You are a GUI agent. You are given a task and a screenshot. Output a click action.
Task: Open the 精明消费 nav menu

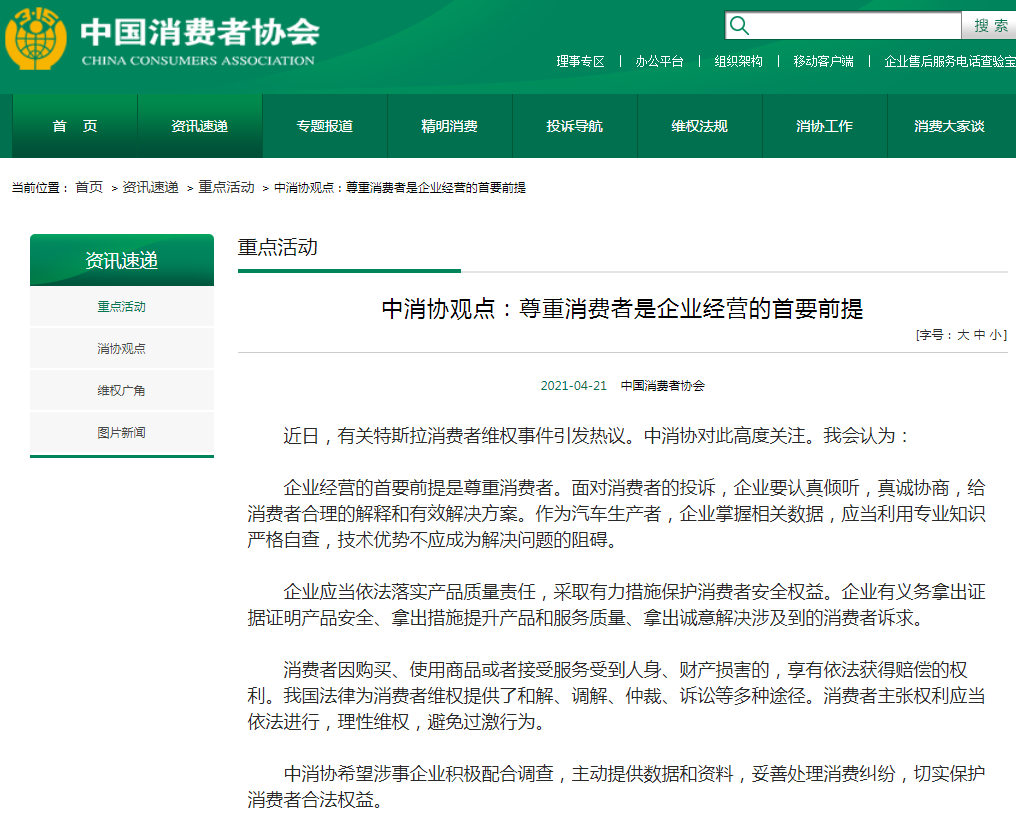450,126
